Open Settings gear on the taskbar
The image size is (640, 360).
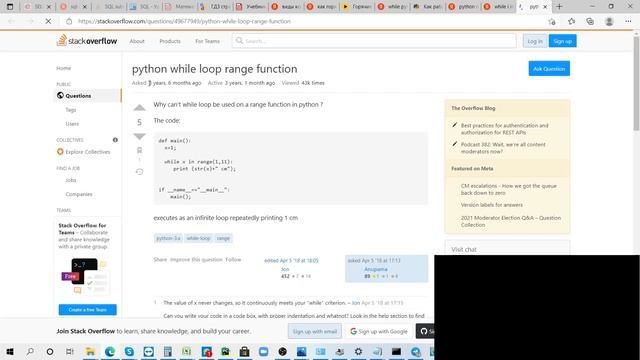pos(358,351)
